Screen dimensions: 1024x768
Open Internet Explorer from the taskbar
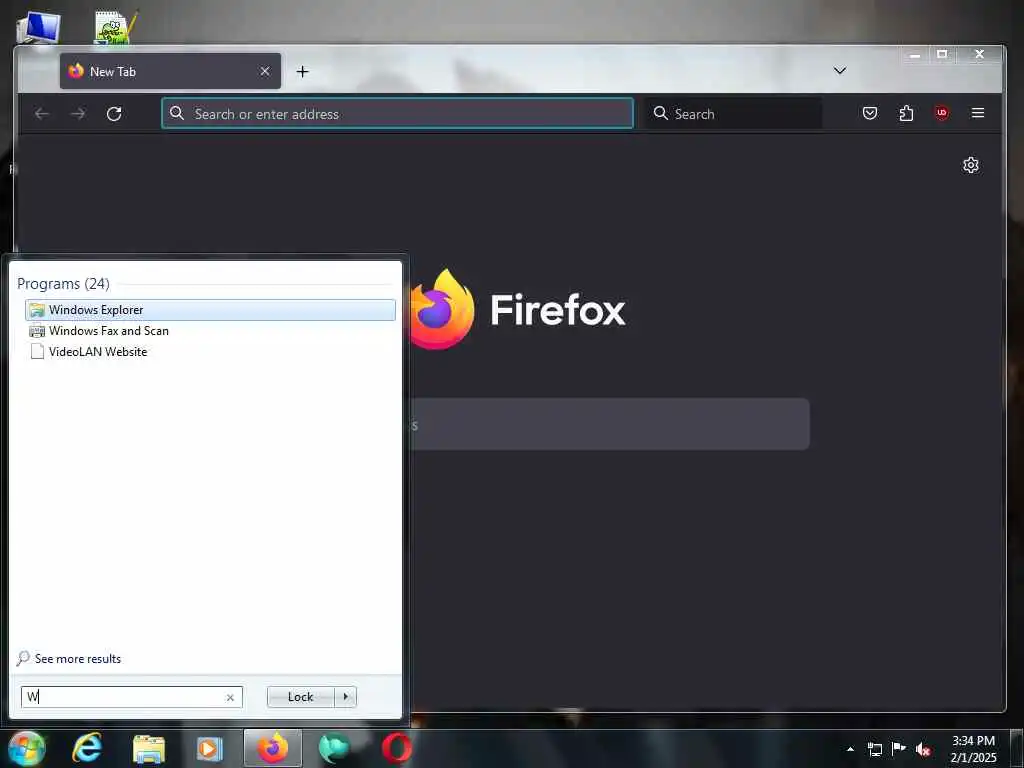[87, 748]
